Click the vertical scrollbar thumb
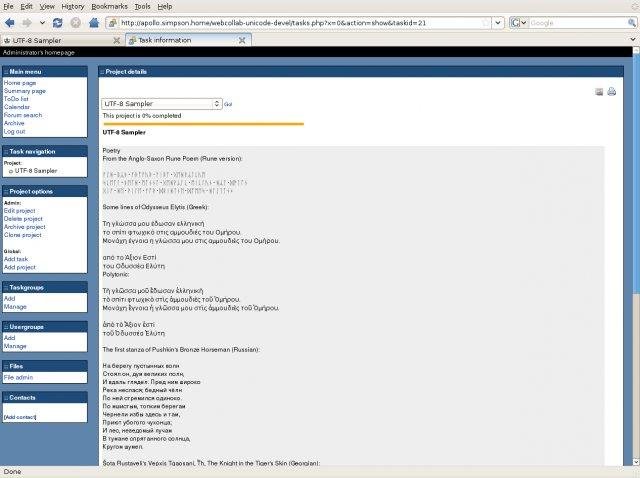 [636, 175]
